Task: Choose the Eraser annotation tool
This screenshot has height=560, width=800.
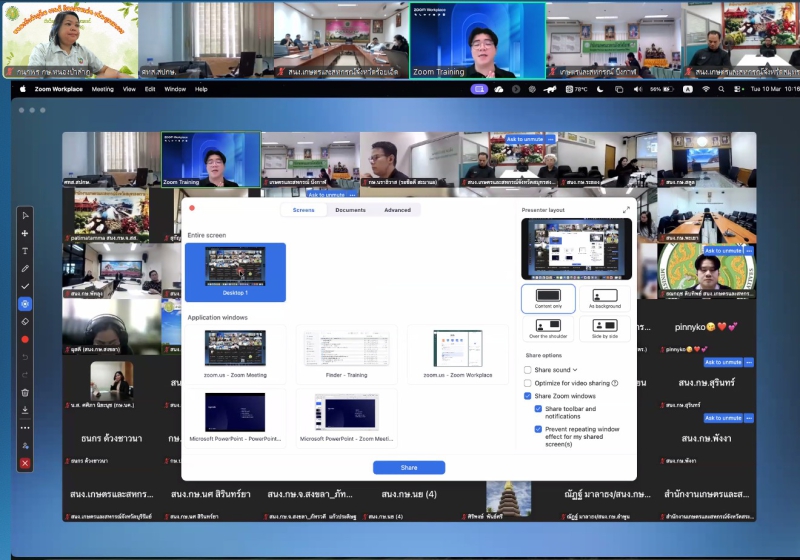Action: click(25, 322)
